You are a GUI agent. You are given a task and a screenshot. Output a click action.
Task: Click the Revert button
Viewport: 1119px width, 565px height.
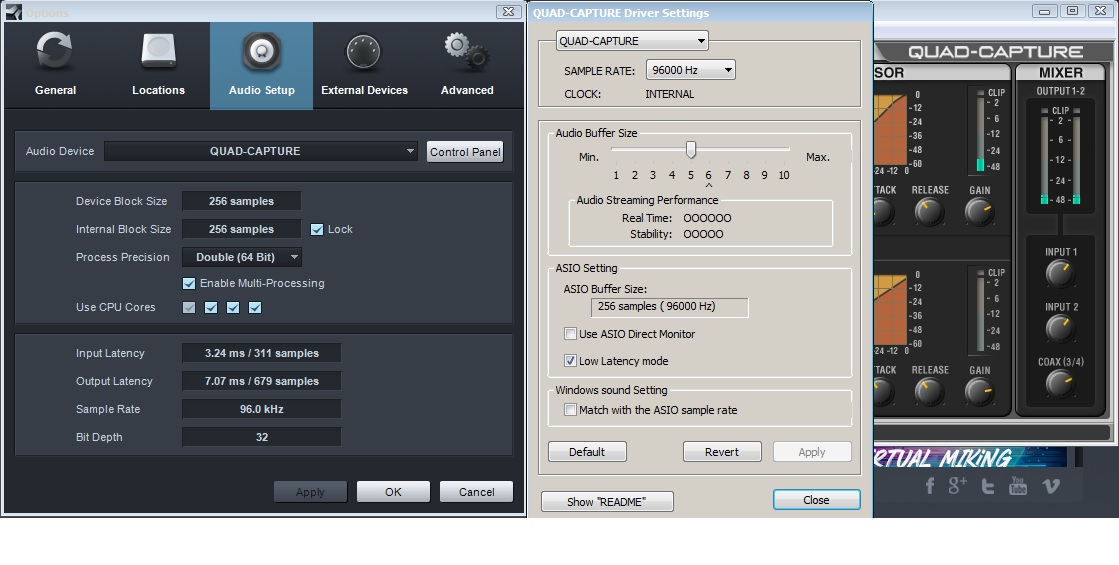point(722,452)
